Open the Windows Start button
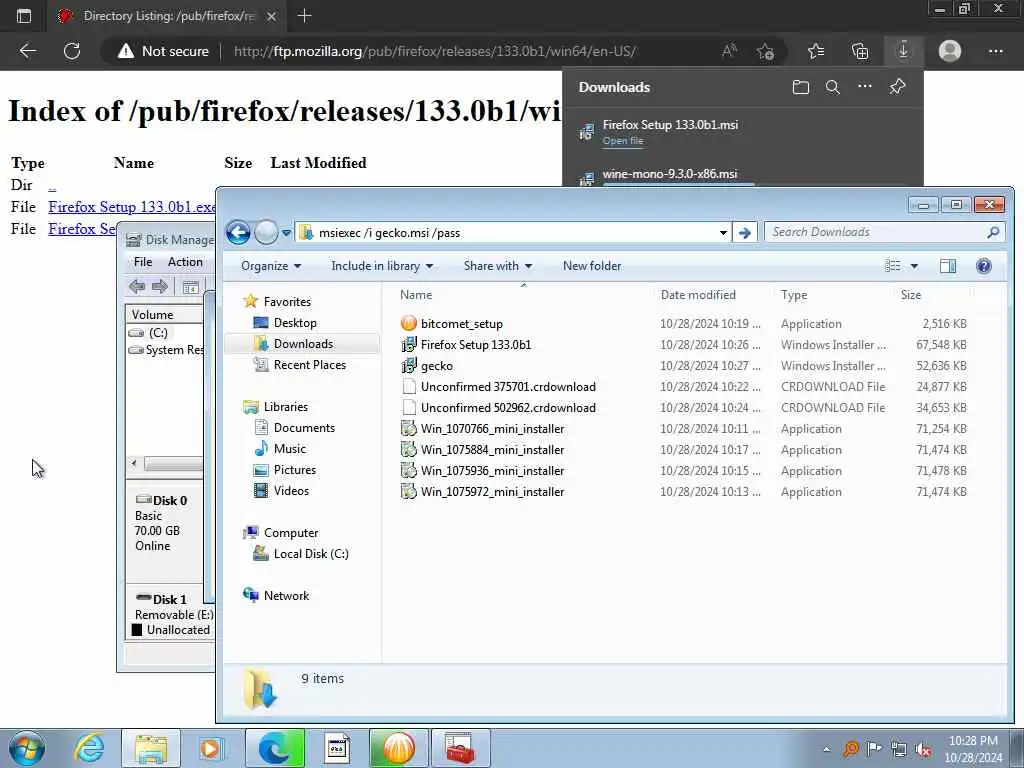Screen dimensions: 1024x768 point(27,748)
